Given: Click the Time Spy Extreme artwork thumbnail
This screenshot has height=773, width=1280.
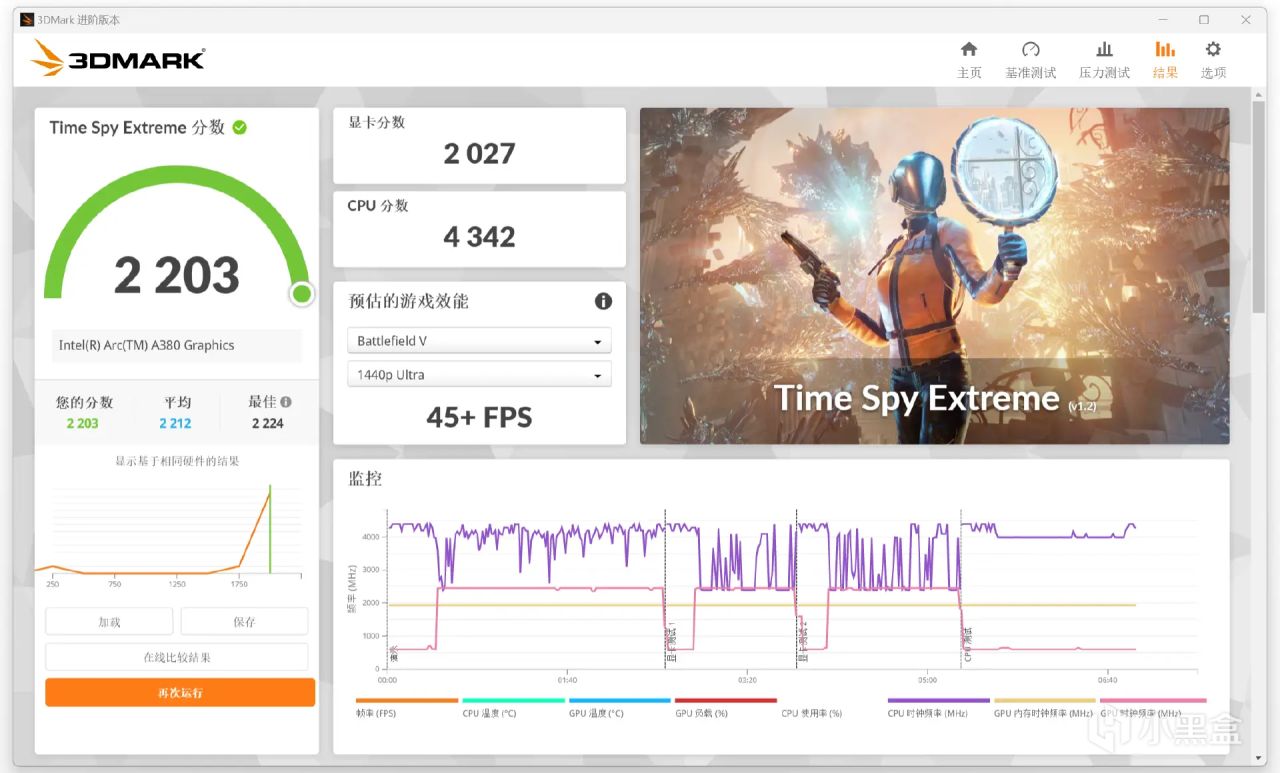Looking at the screenshot, I should click(x=934, y=276).
